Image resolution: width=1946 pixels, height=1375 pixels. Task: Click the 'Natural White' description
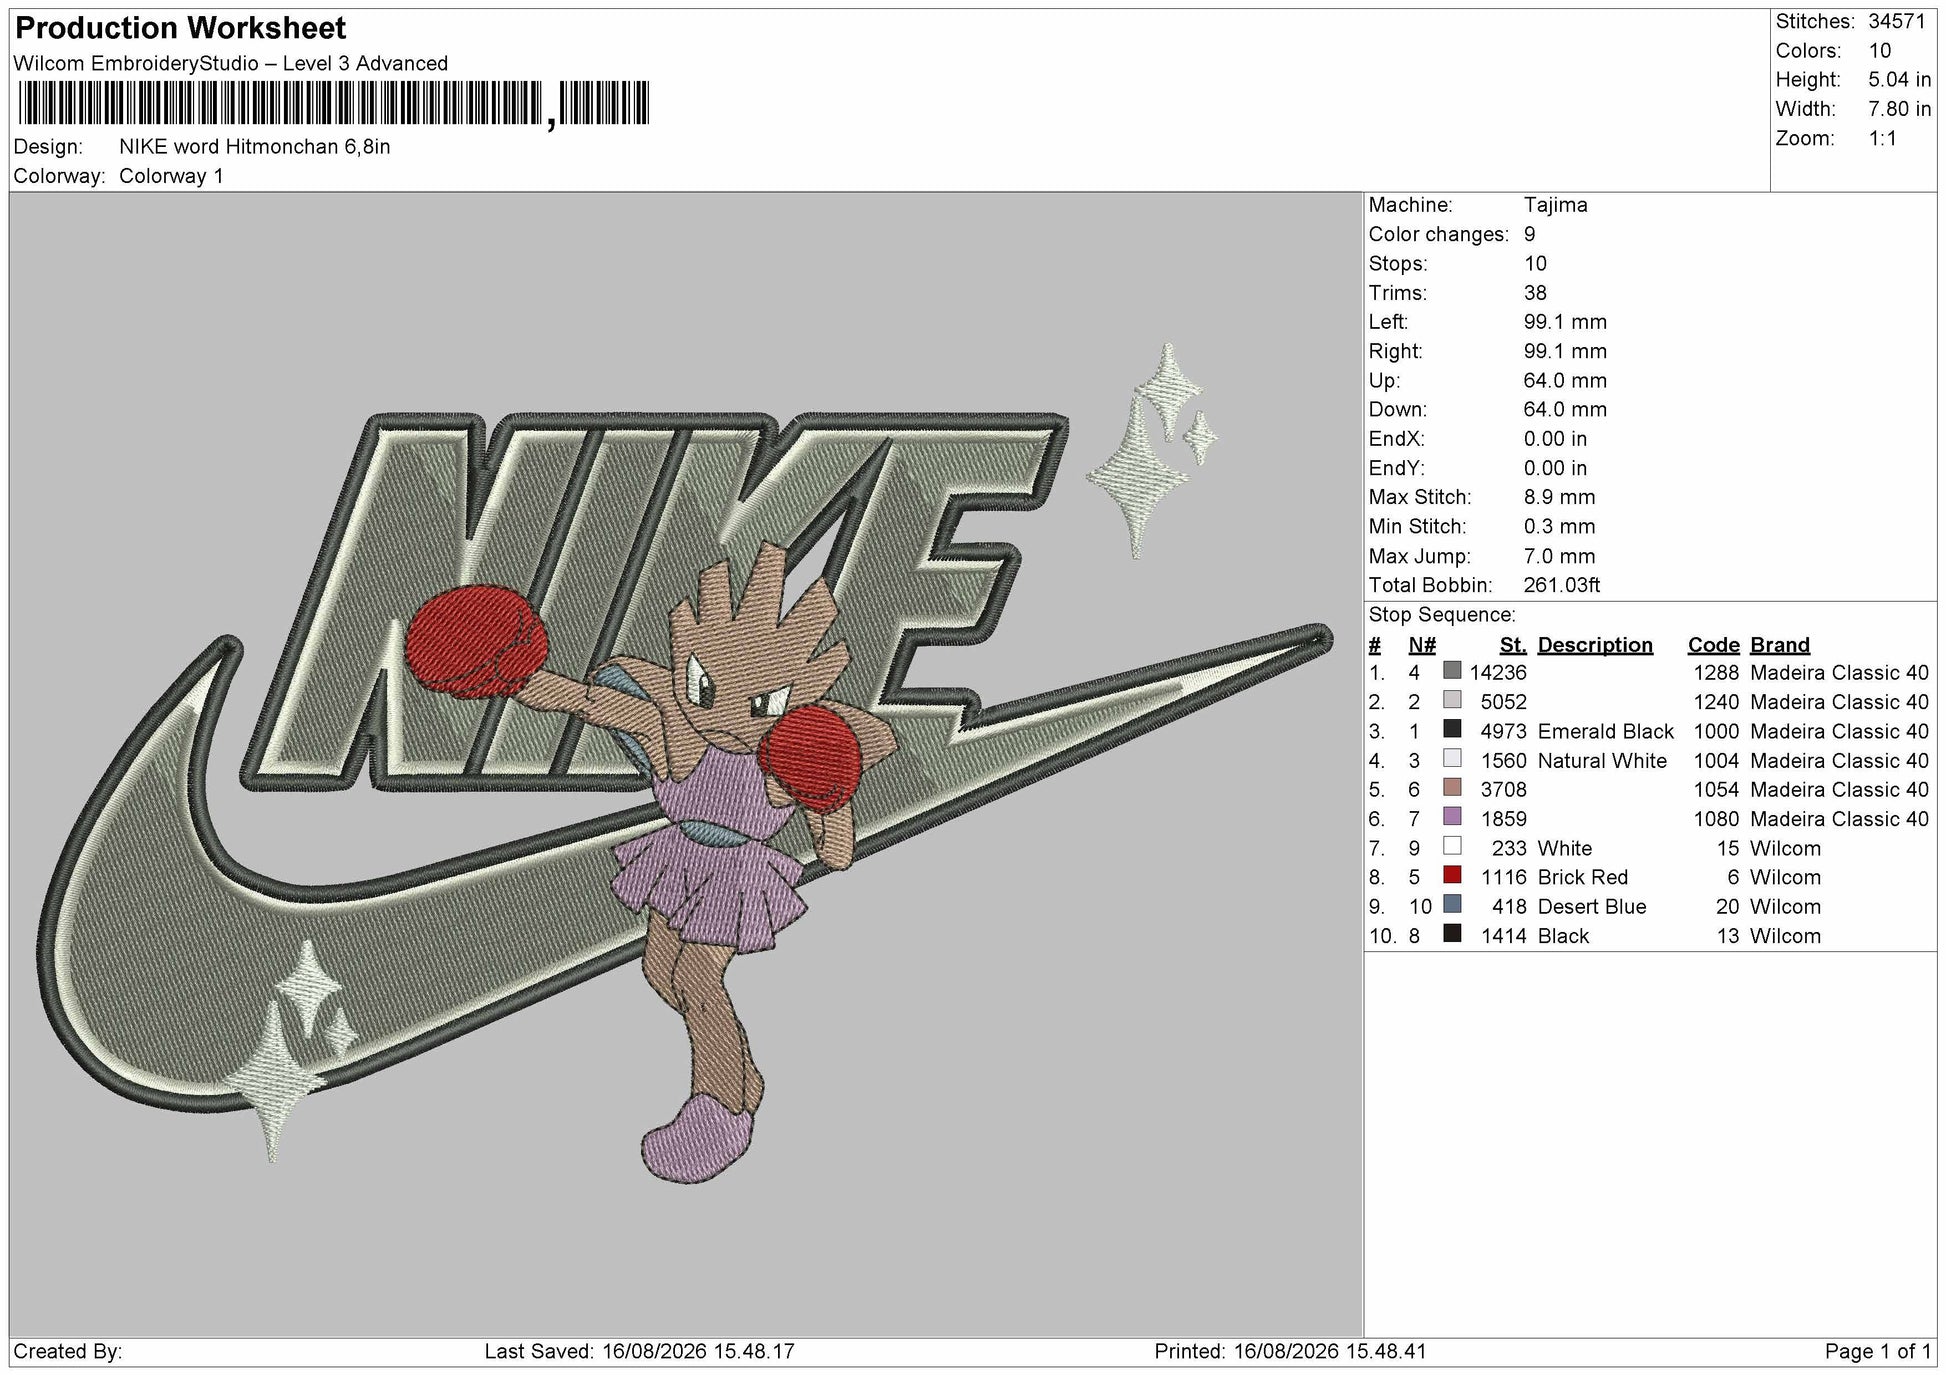1602,761
